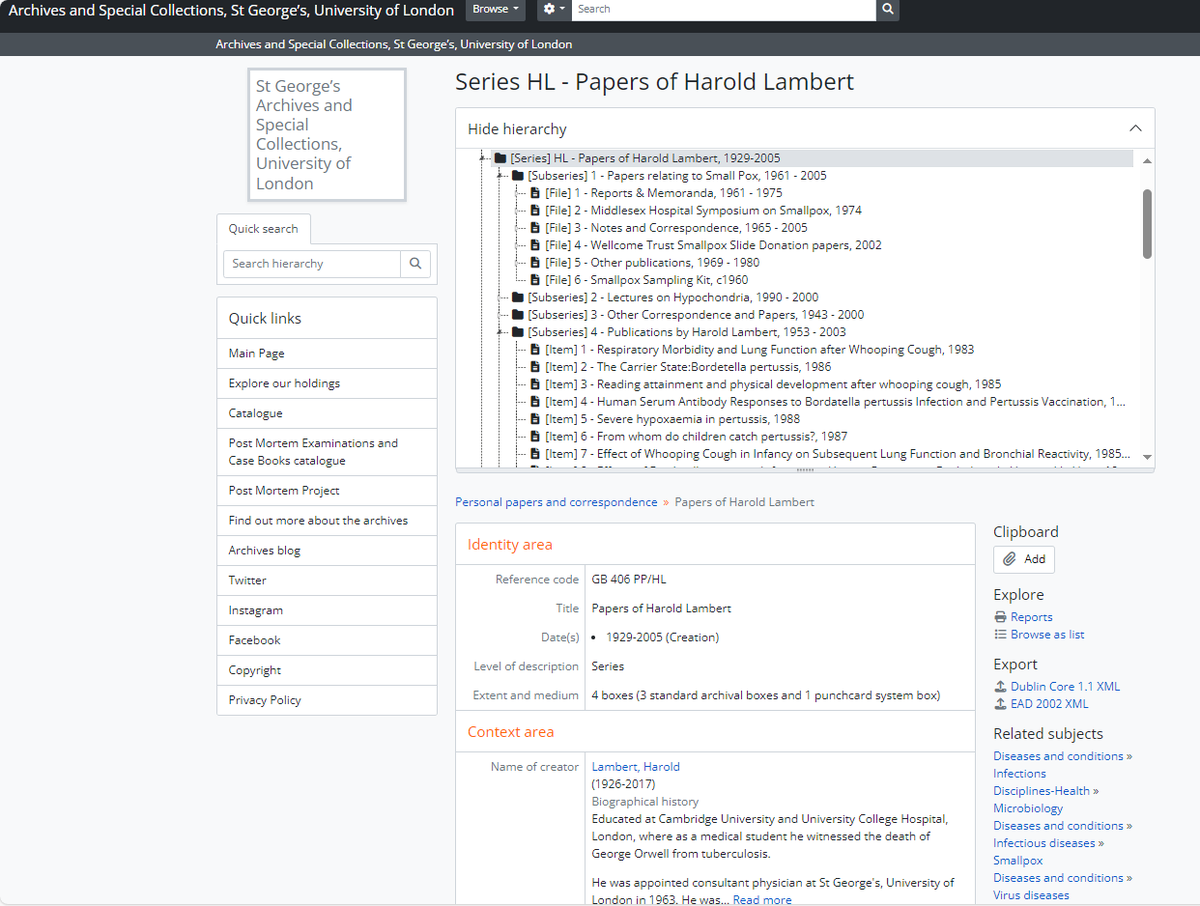1200x906 pixels.
Task: Open Find out more about the archives
Action: [x=327, y=520]
